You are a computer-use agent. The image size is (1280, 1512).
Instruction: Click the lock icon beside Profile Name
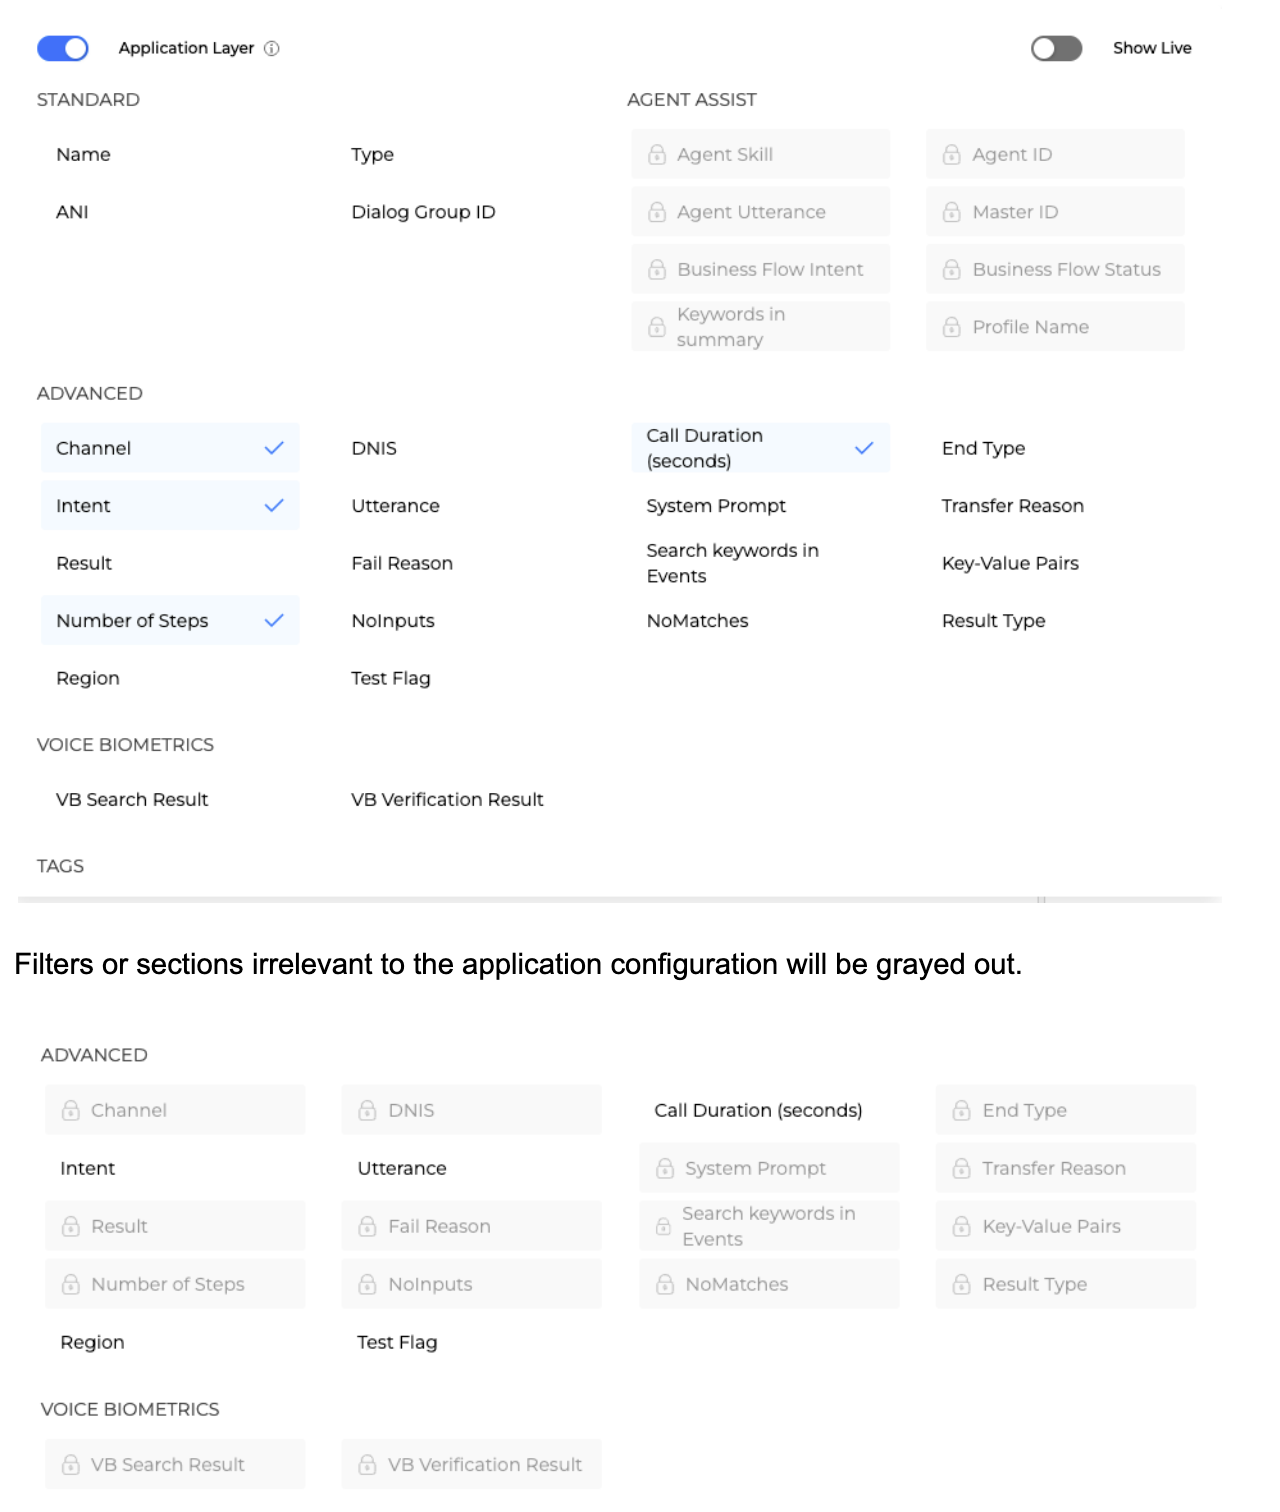pos(952,327)
